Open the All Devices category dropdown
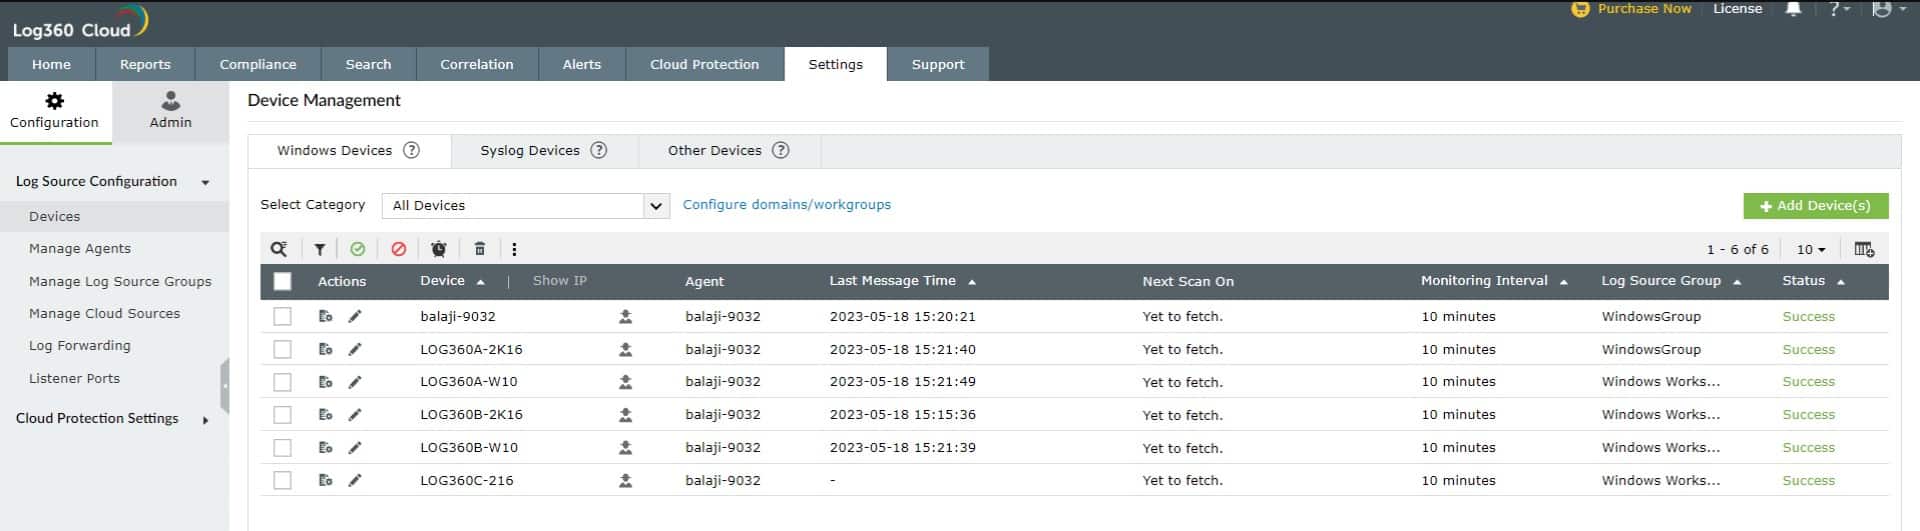The height and width of the screenshot is (531, 1920). [526, 205]
